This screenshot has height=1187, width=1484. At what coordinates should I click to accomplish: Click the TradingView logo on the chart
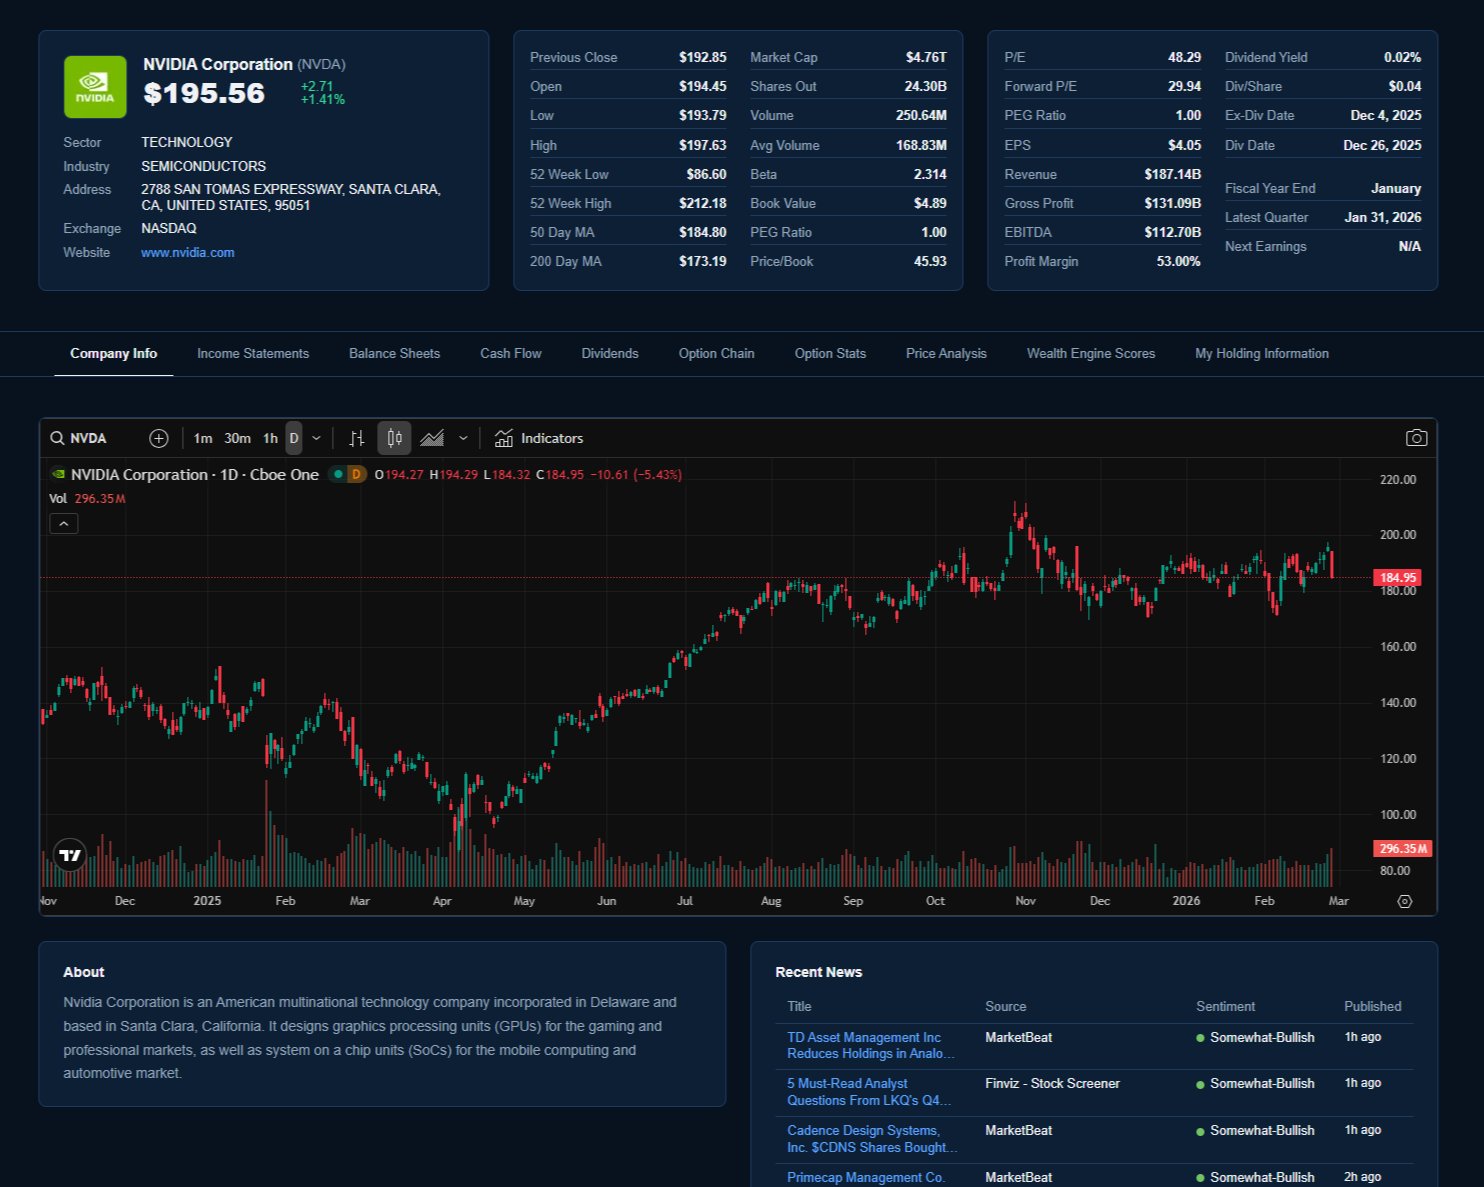pos(69,855)
